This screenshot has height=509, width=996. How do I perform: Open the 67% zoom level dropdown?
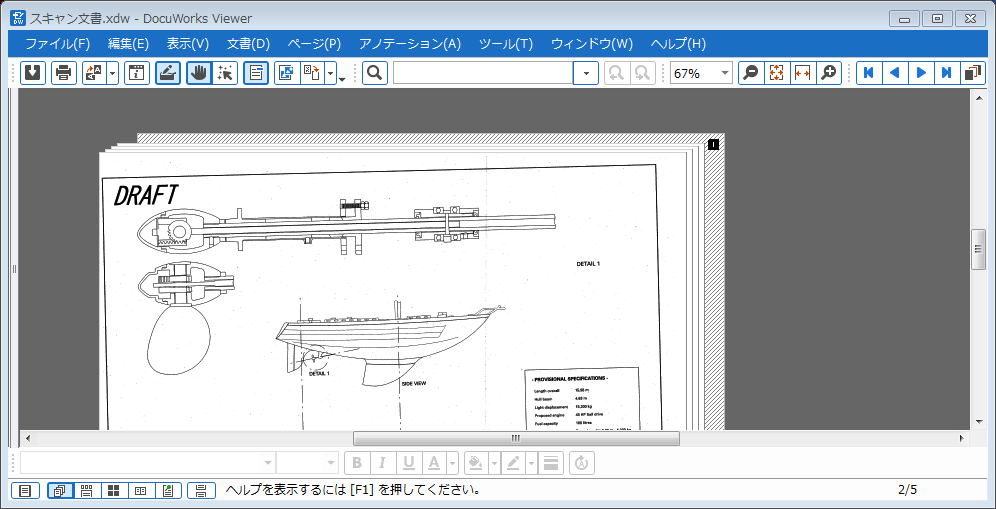pyautogui.click(x=724, y=73)
